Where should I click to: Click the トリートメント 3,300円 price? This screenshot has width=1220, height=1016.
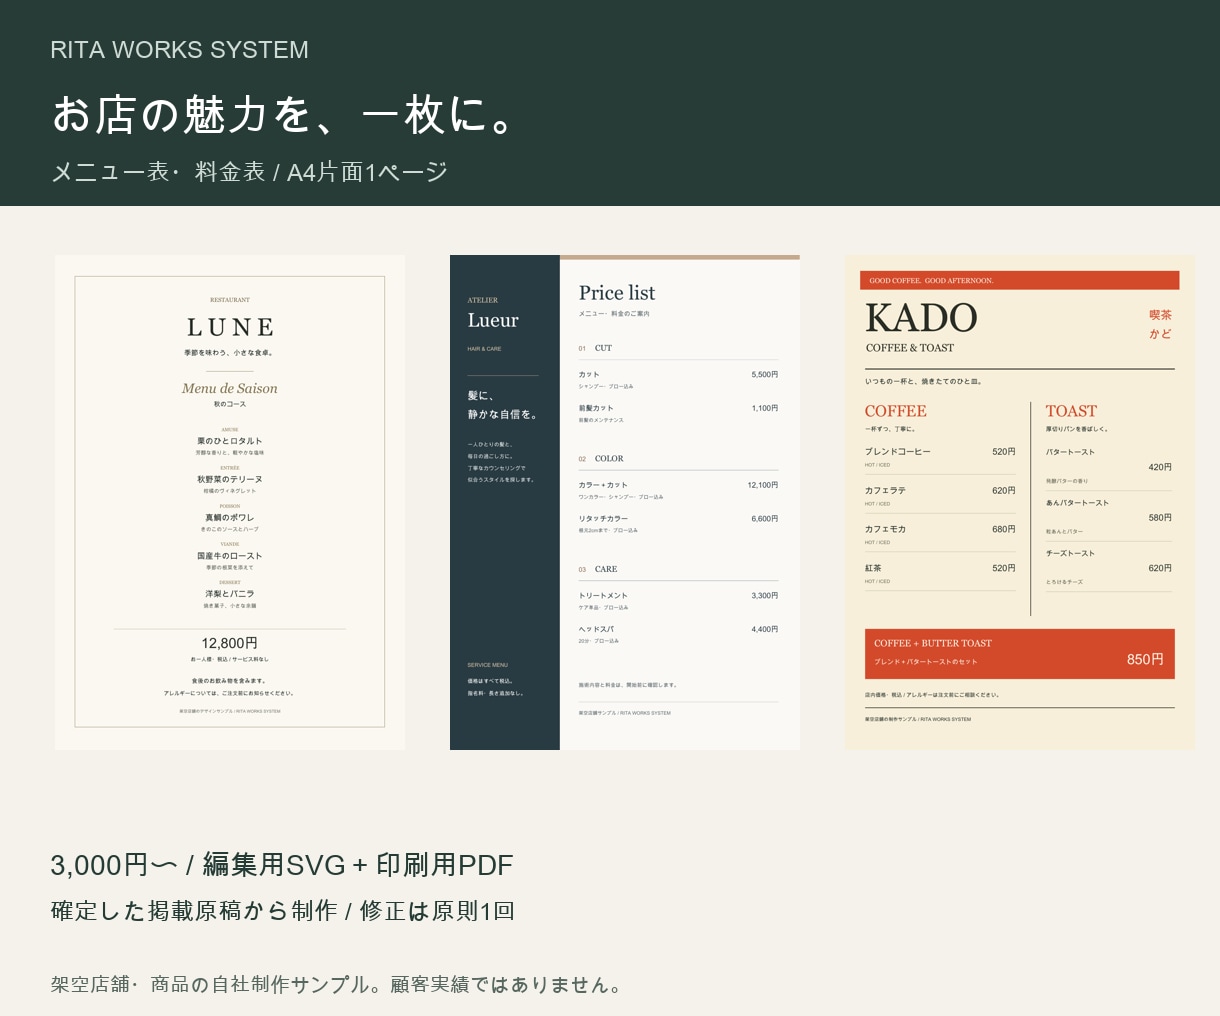coord(765,596)
